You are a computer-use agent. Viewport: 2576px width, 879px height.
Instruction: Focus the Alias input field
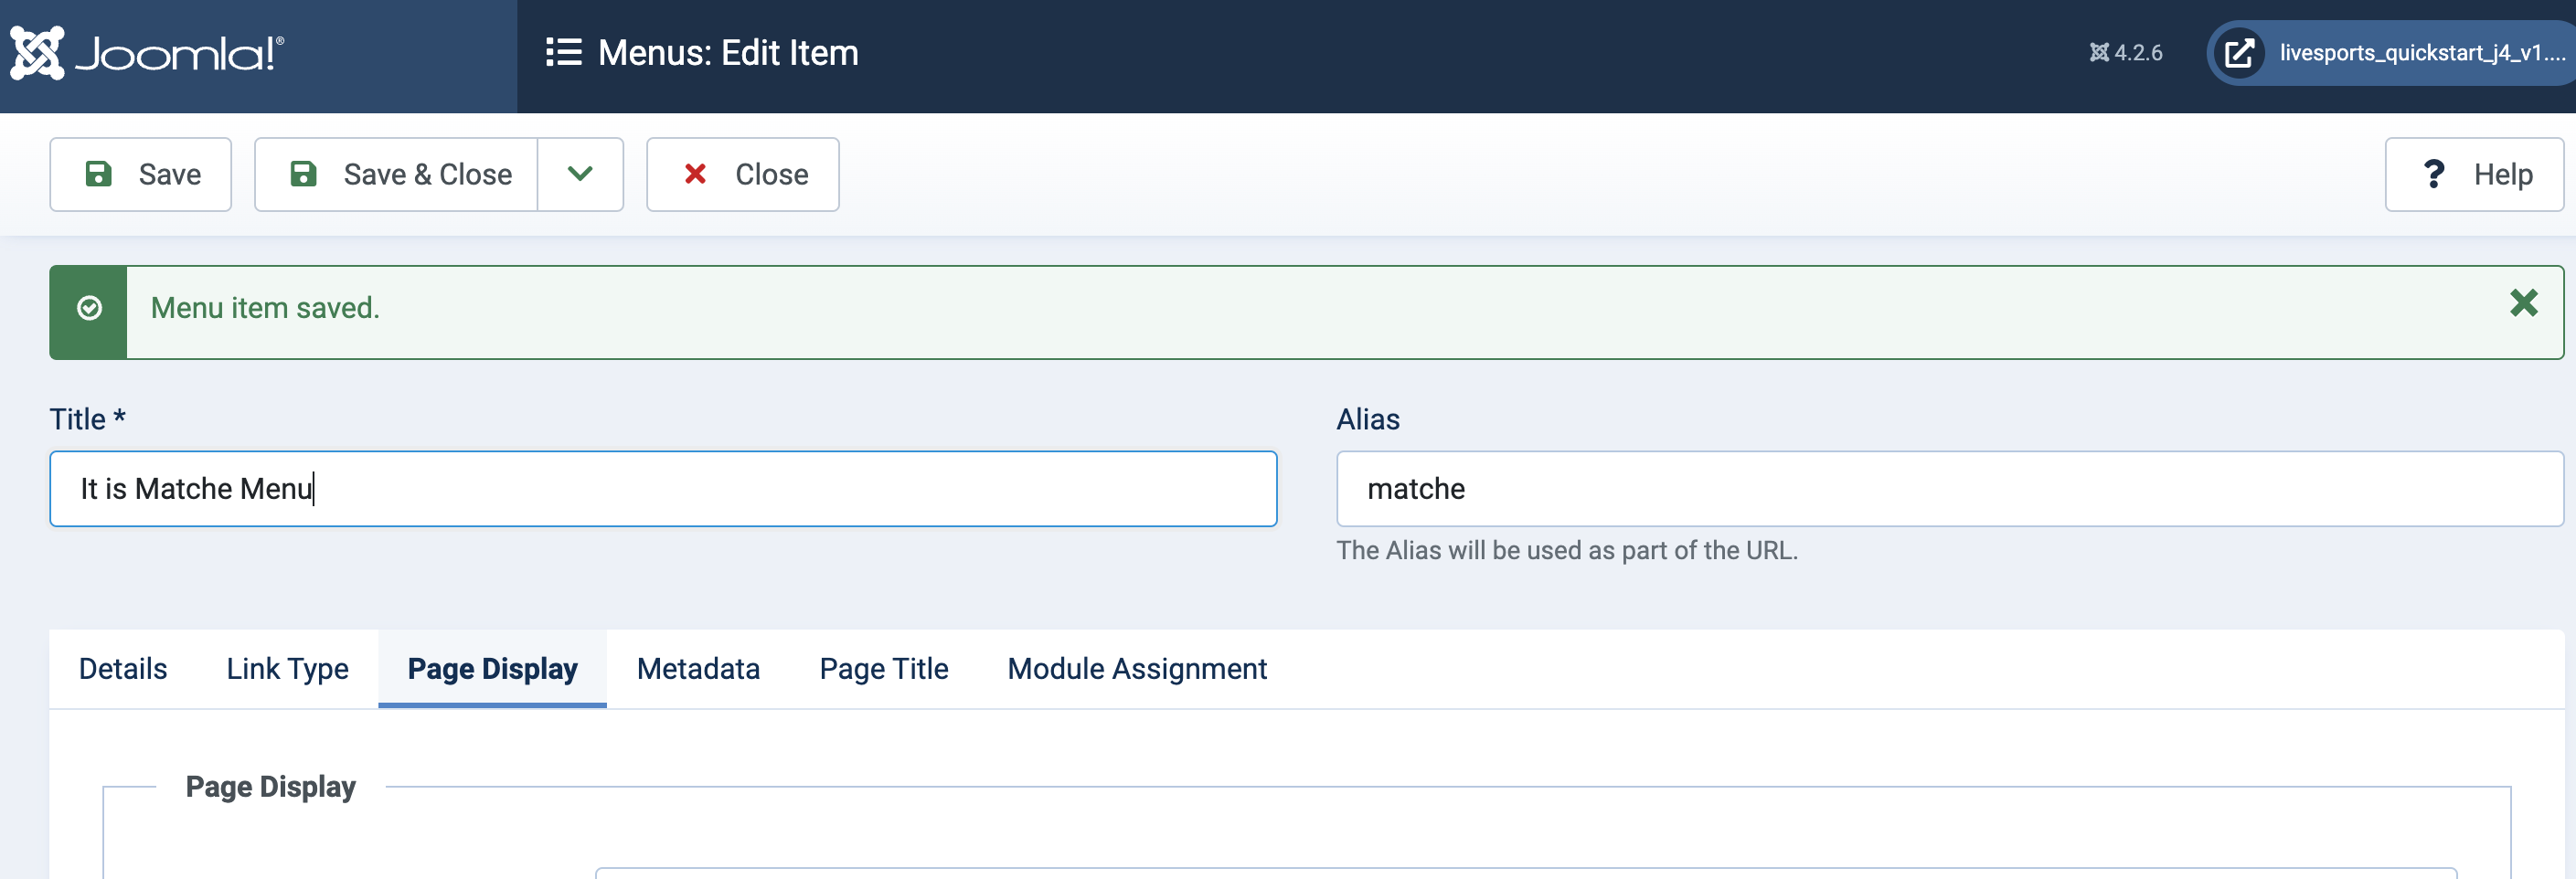click(x=1949, y=489)
